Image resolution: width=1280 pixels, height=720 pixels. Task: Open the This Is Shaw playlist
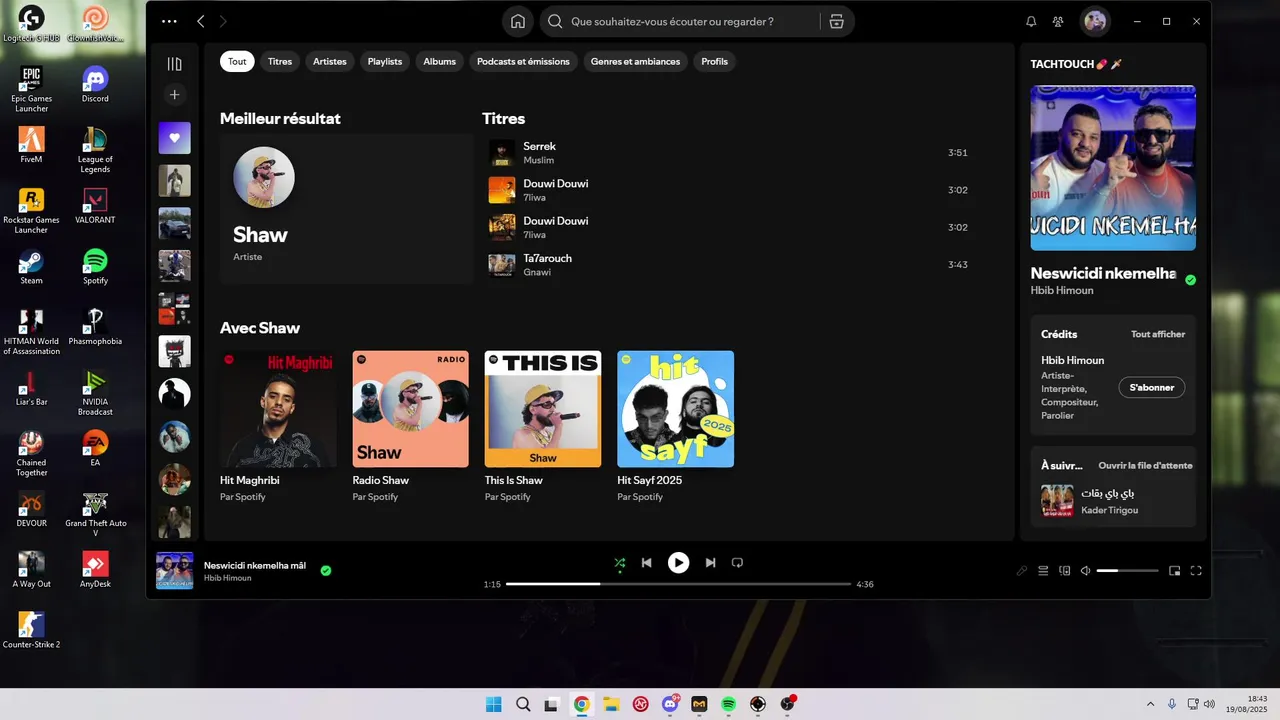point(543,425)
